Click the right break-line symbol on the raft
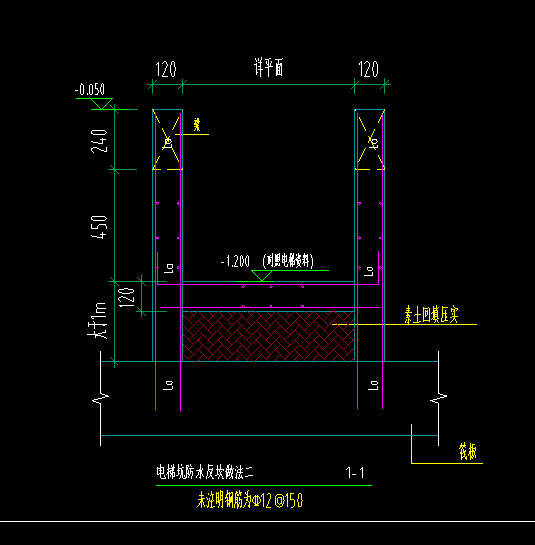Screen dimensions: 535x545 pyautogui.click(x=438, y=398)
